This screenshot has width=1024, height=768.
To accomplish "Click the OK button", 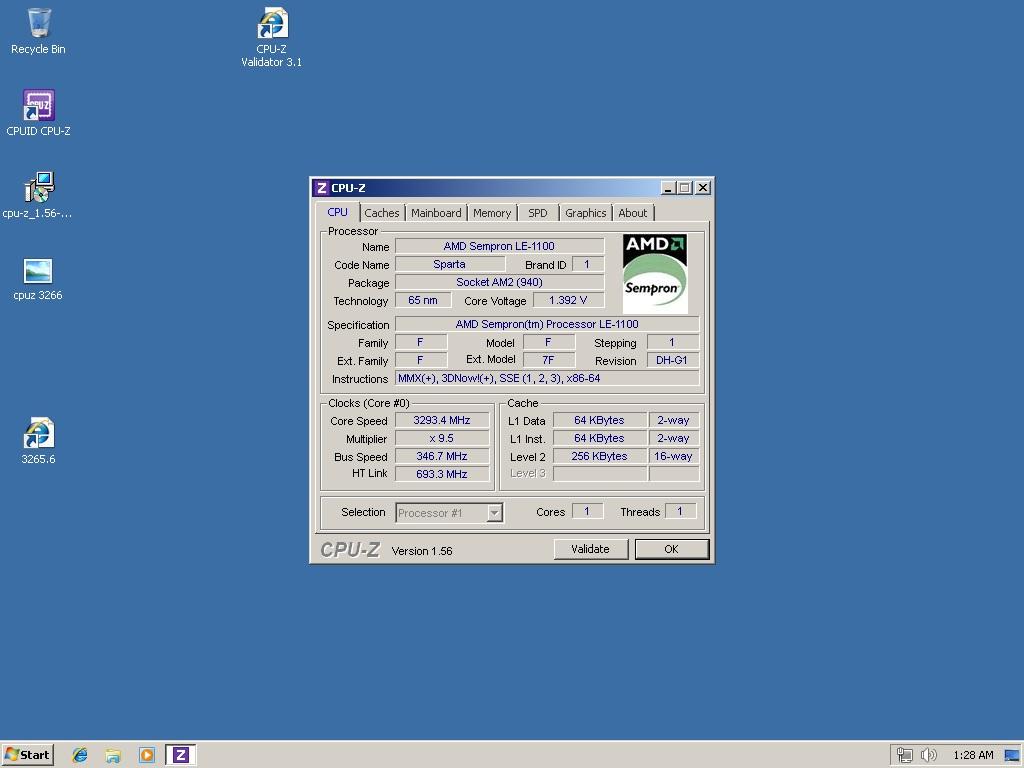I will [671, 549].
